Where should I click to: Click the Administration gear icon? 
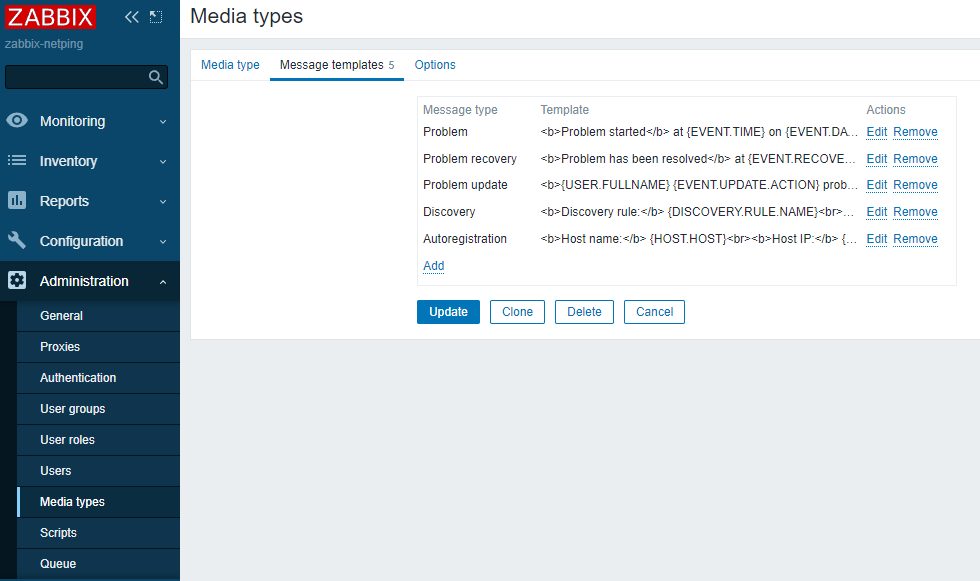click(x=17, y=281)
